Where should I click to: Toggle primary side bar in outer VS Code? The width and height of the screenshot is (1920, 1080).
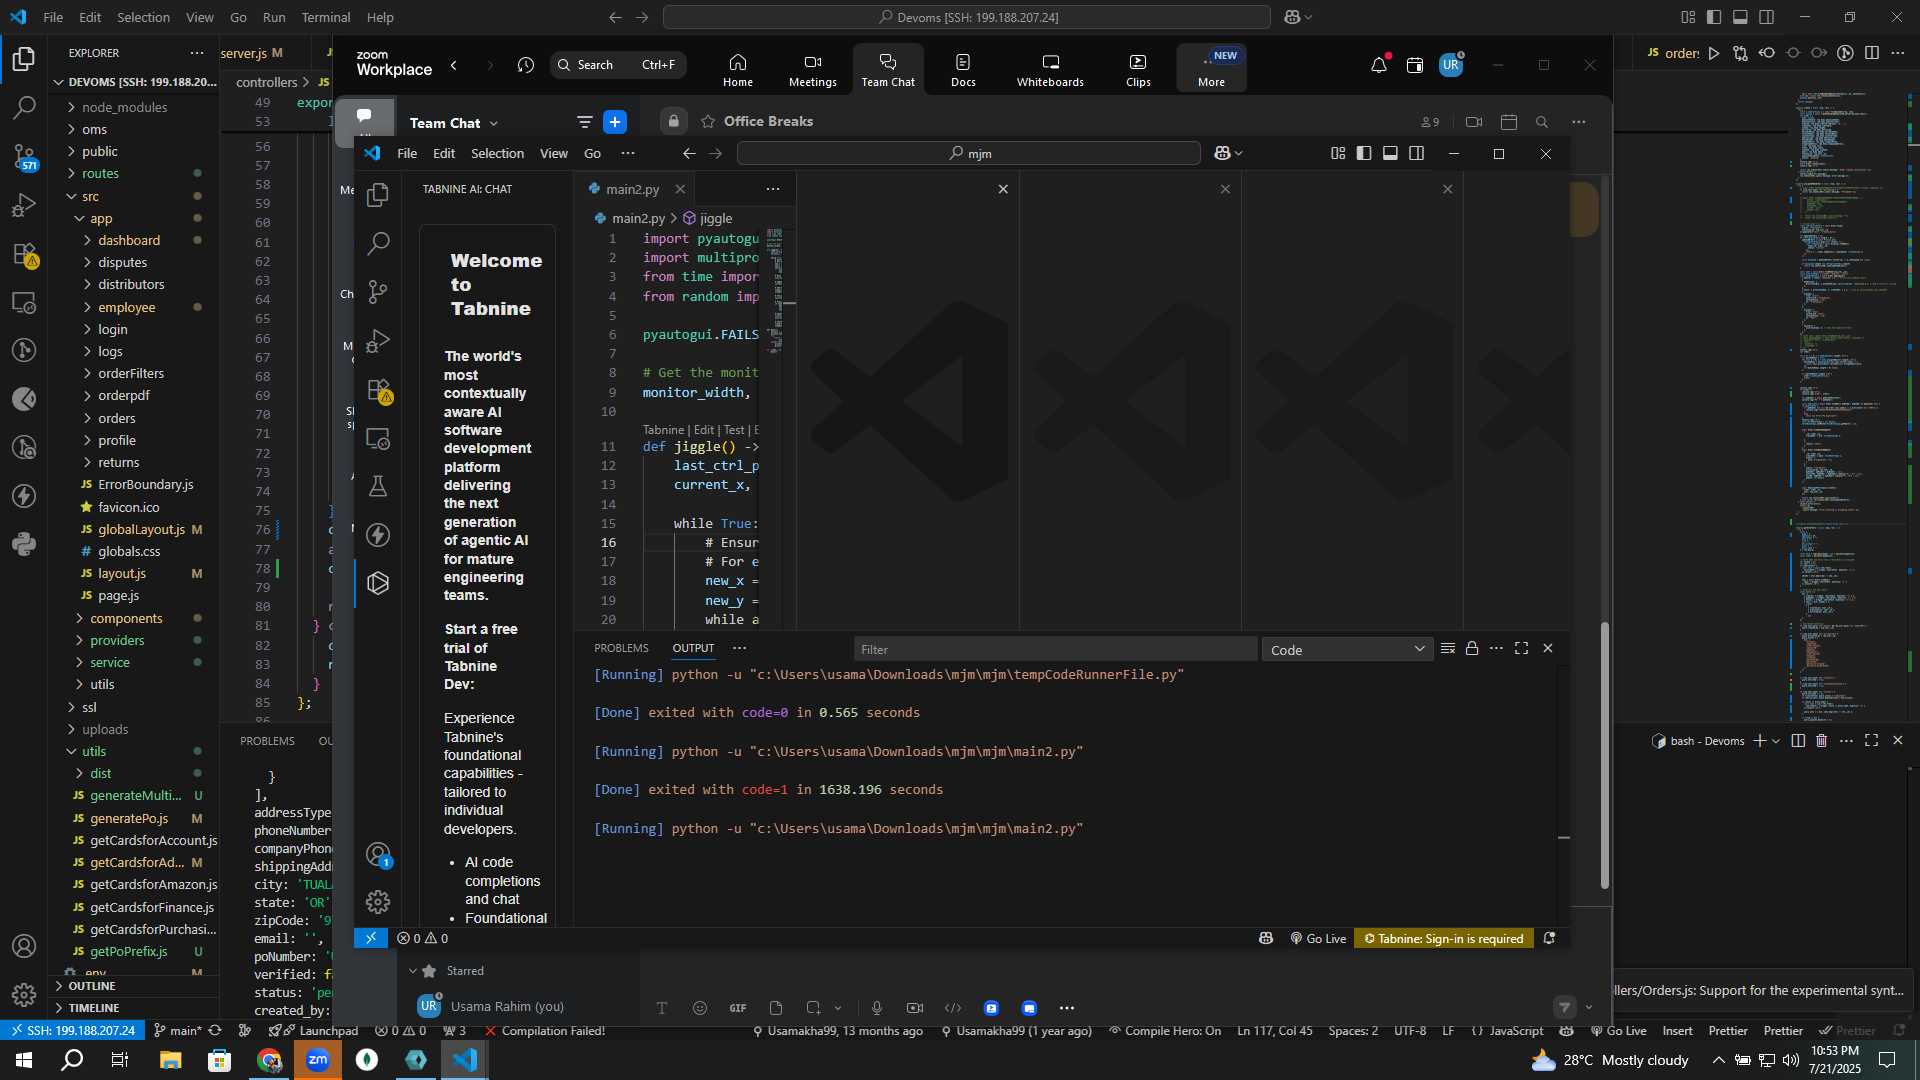tap(1714, 17)
